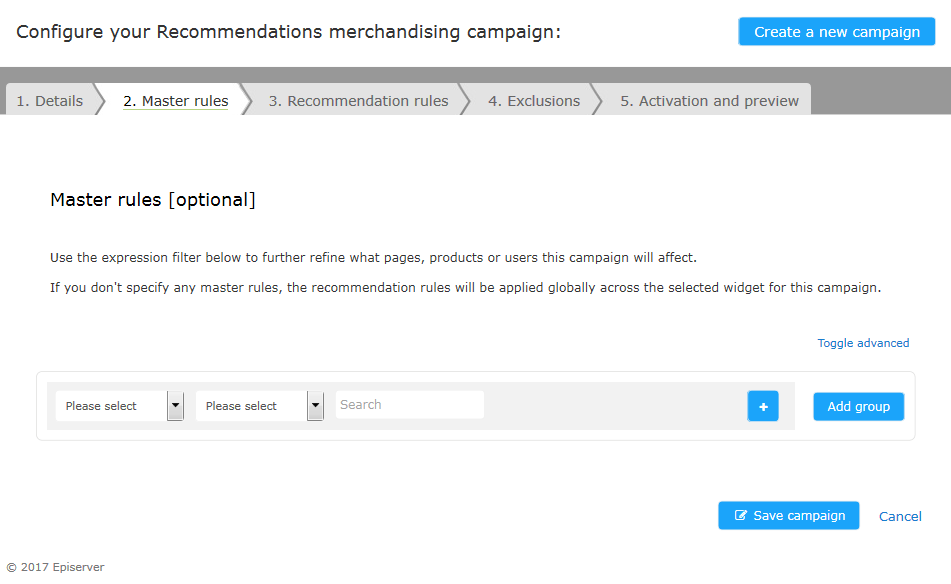This screenshot has width=951, height=584.
Task: Click the second Please select combo box
Action: 260,406
